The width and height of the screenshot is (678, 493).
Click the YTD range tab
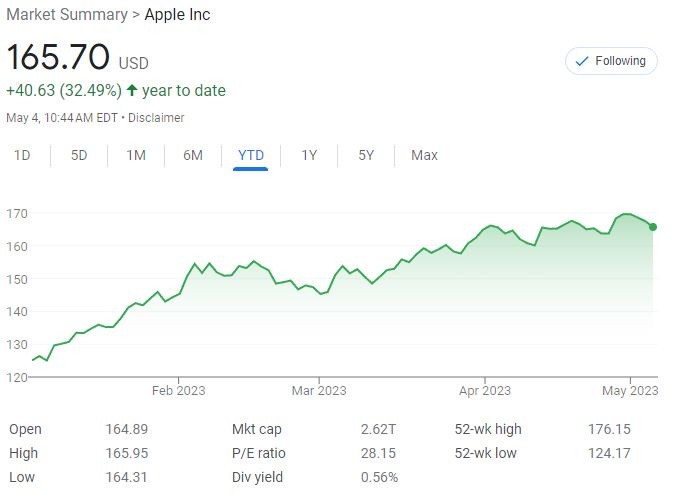pyautogui.click(x=251, y=155)
